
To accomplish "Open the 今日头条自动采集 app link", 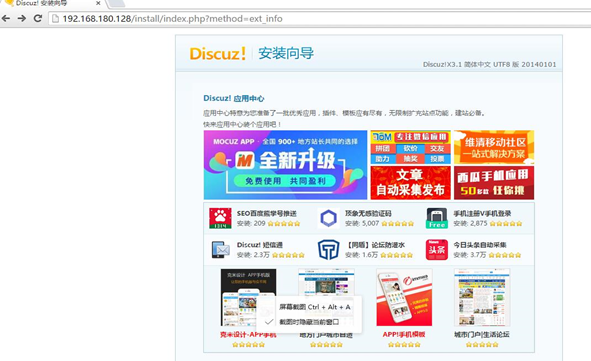I will tap(480, 245).
